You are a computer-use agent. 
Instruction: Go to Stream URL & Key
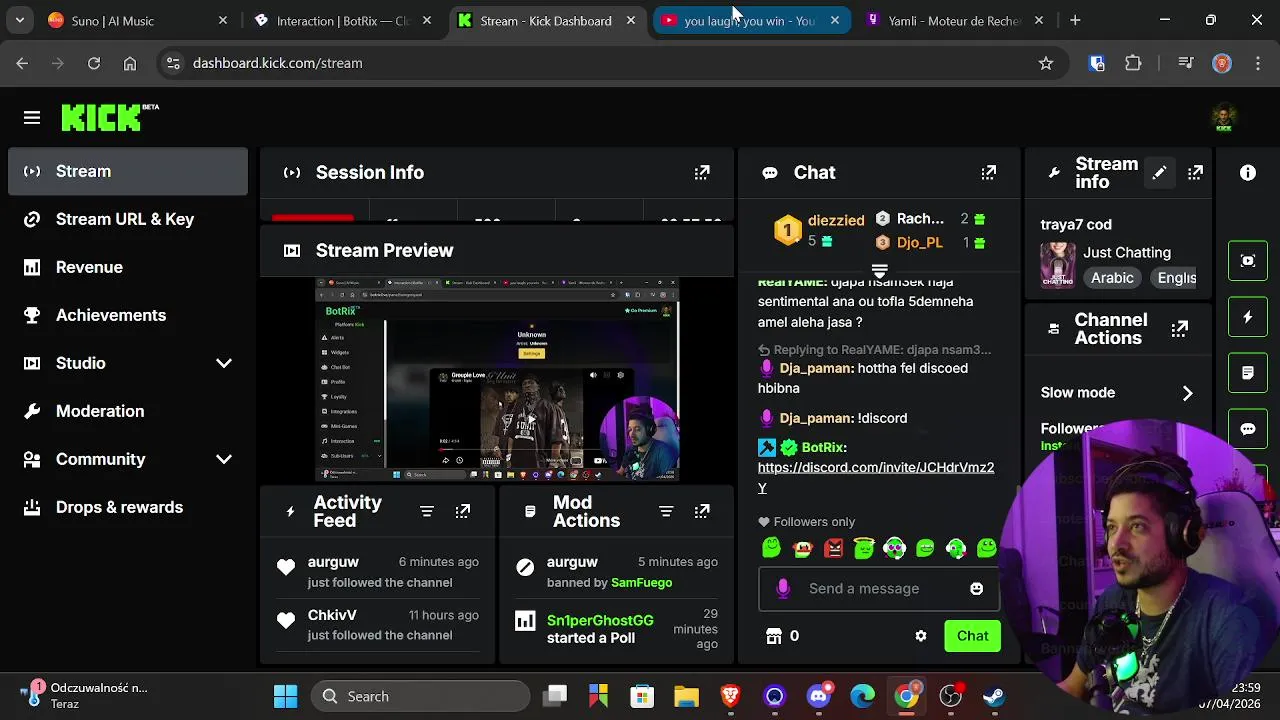[128, 219]
